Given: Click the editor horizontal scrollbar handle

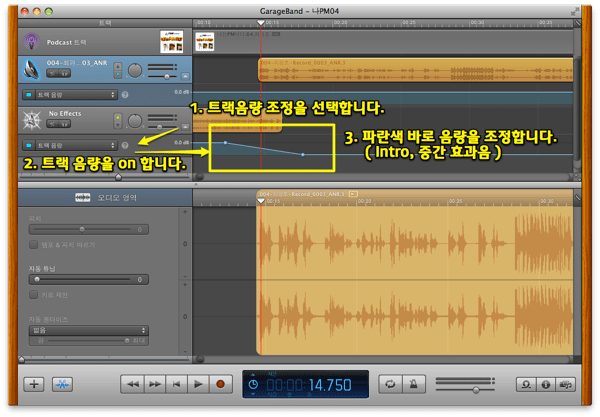Looking at the screenshot, I should (x=200, y=359).
